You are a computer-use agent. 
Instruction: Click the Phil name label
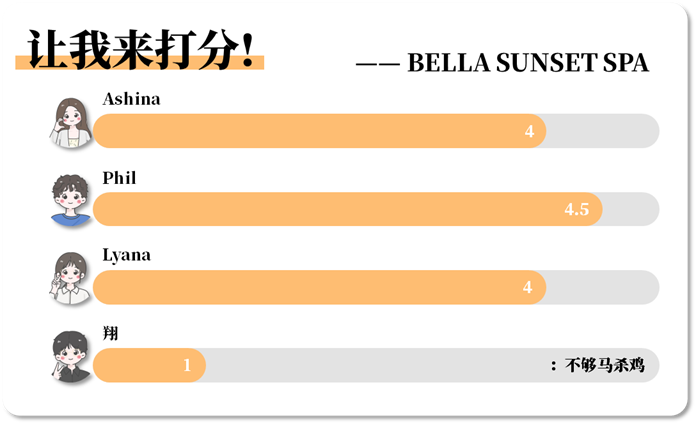(119, 178)
